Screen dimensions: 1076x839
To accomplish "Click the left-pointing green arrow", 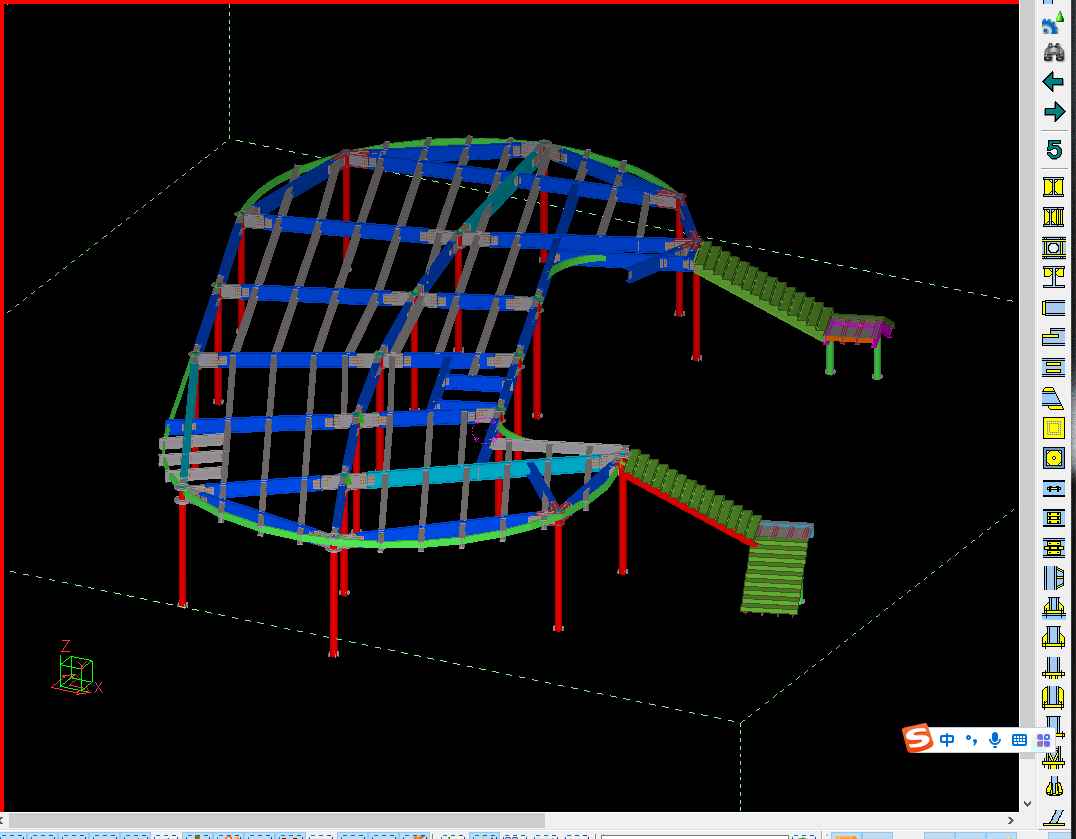I will (1053, 82).
